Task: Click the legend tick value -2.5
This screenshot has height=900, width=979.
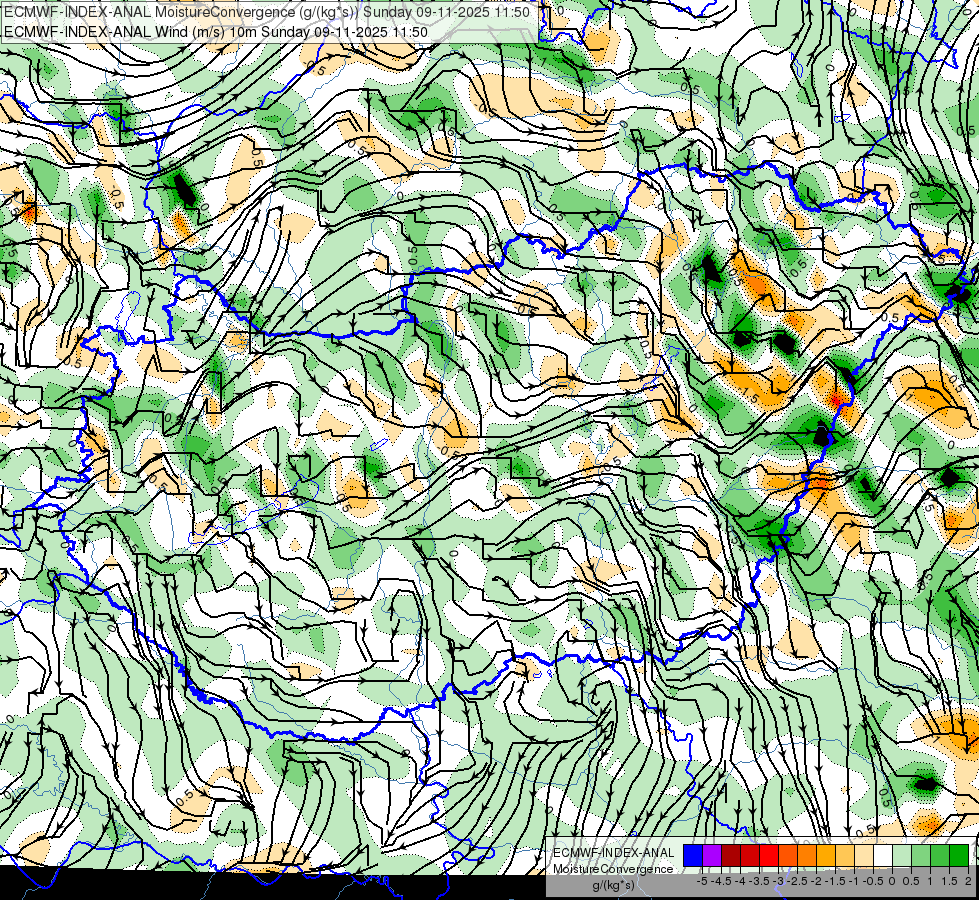Action: tap(797, 881)
